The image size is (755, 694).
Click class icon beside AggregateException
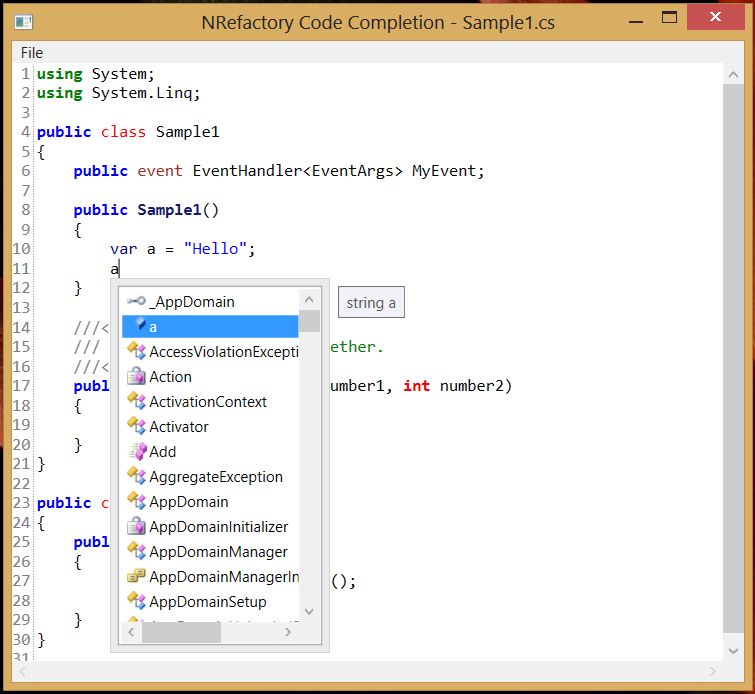pos(136,476)
